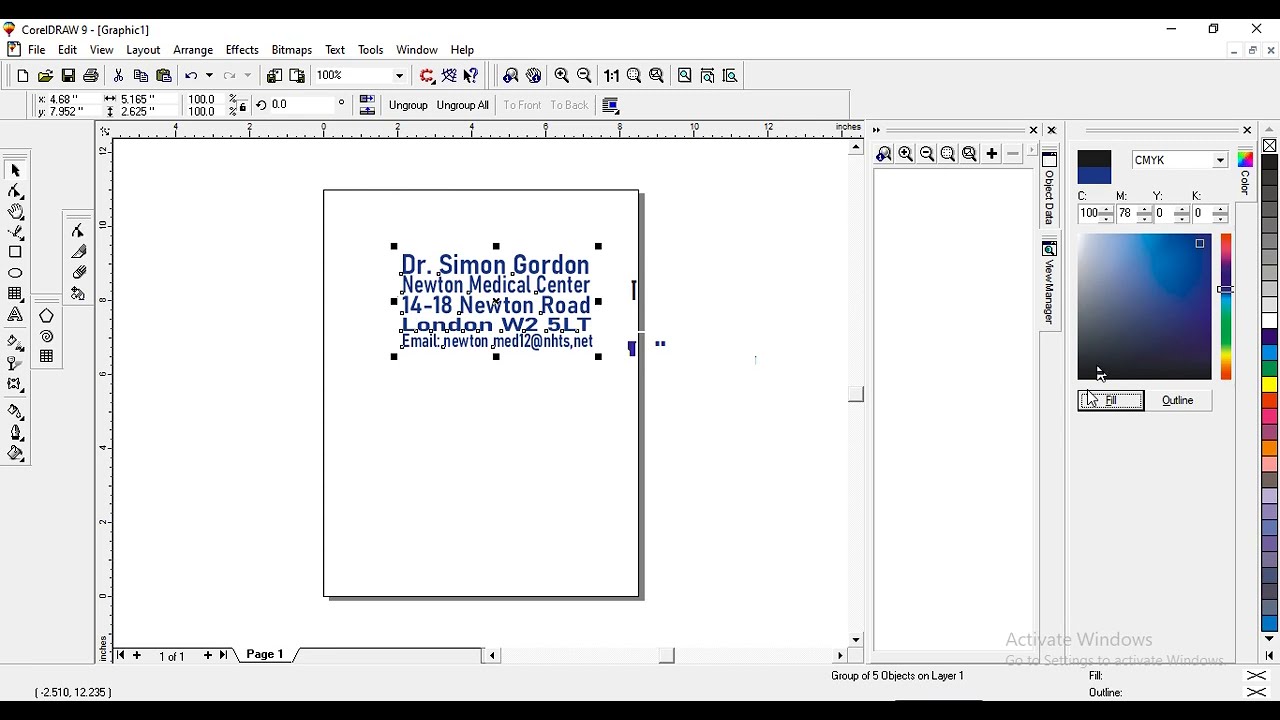The height and width of the screenshot is (720, 1280).
Task: Copy the selection to clipboard
Action: [x=141, y=76]
